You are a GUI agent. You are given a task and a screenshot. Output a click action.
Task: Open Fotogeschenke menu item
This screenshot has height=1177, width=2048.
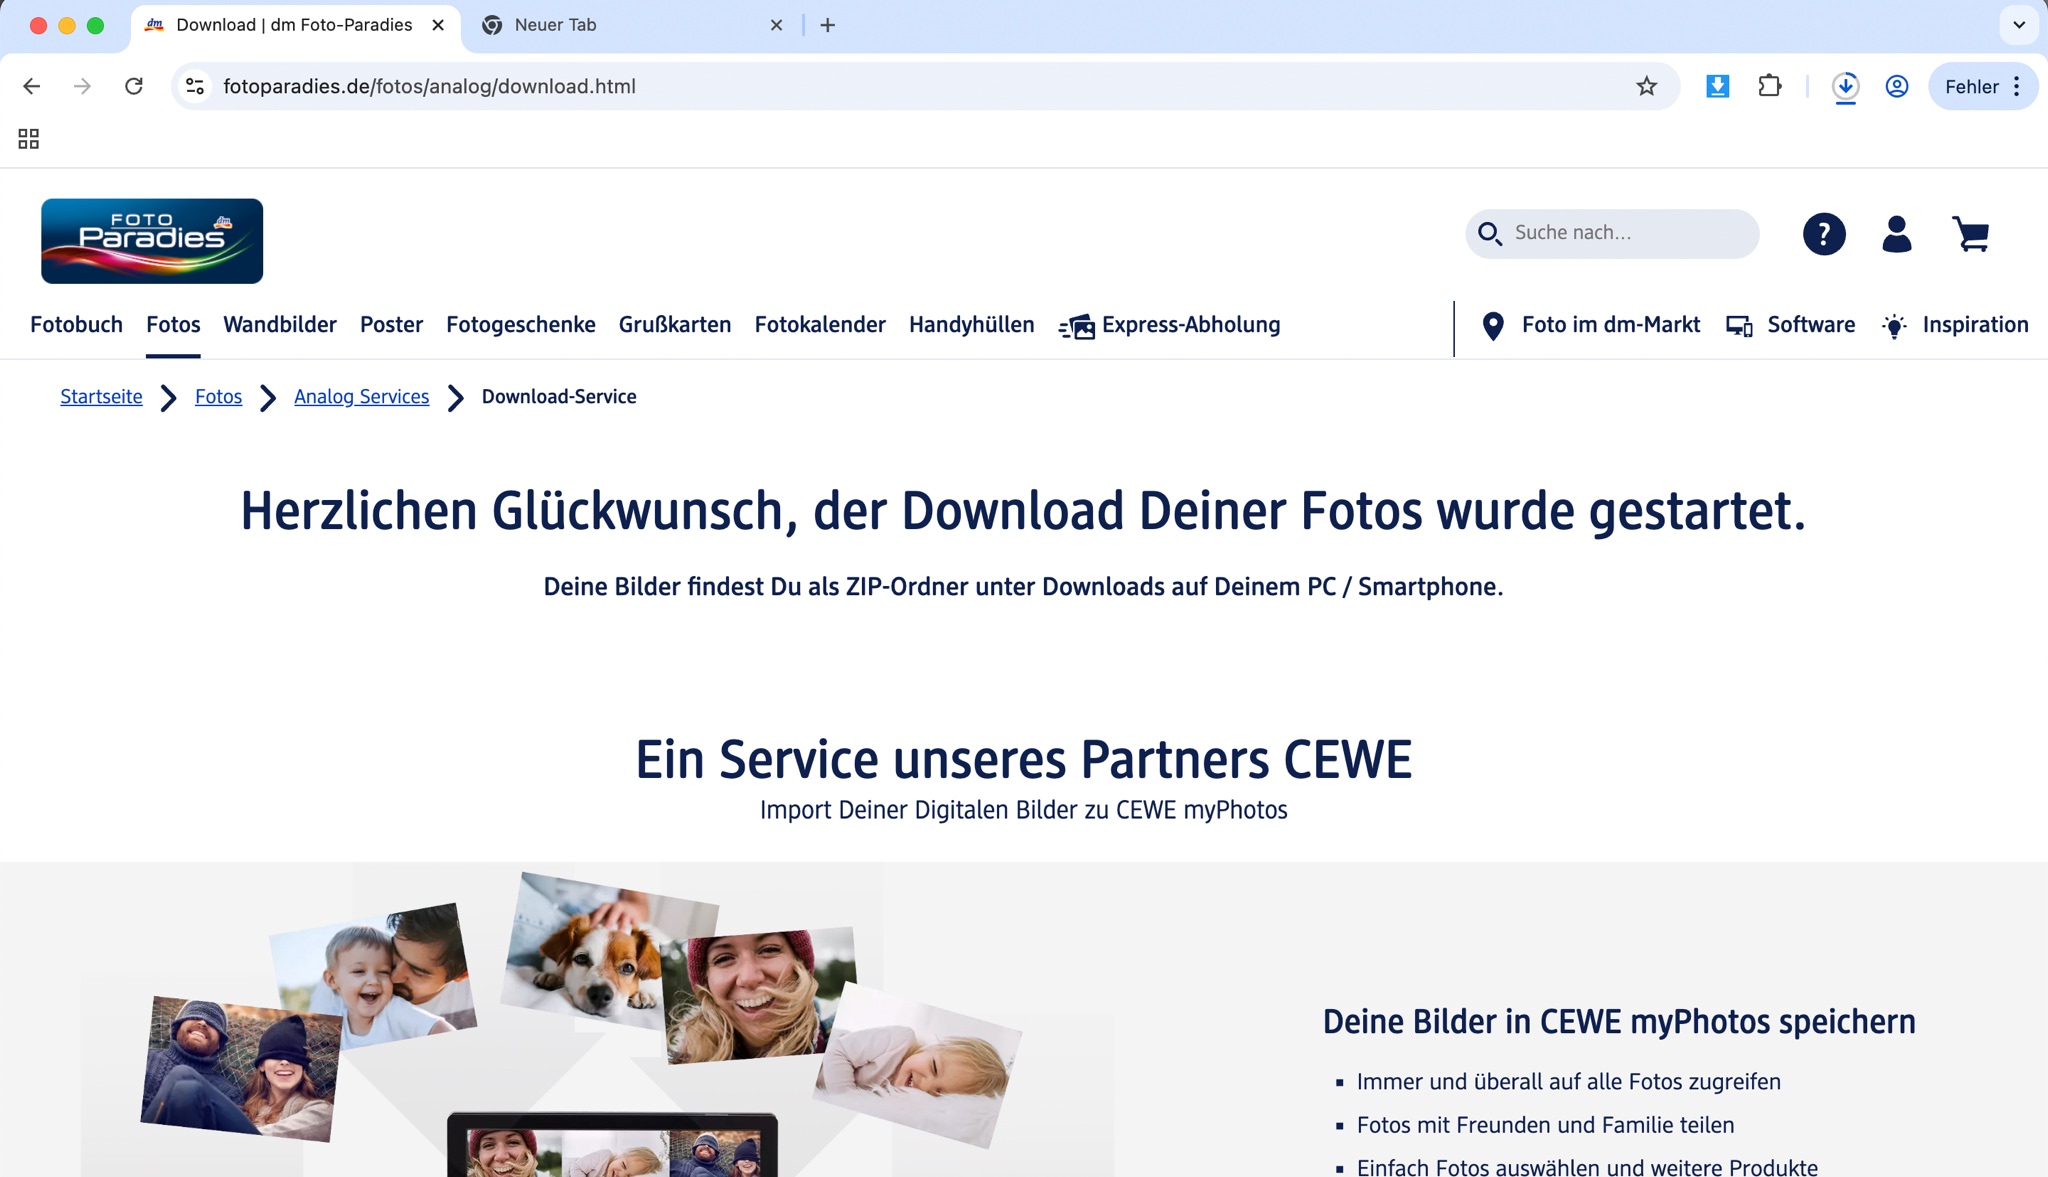[521, 325]
